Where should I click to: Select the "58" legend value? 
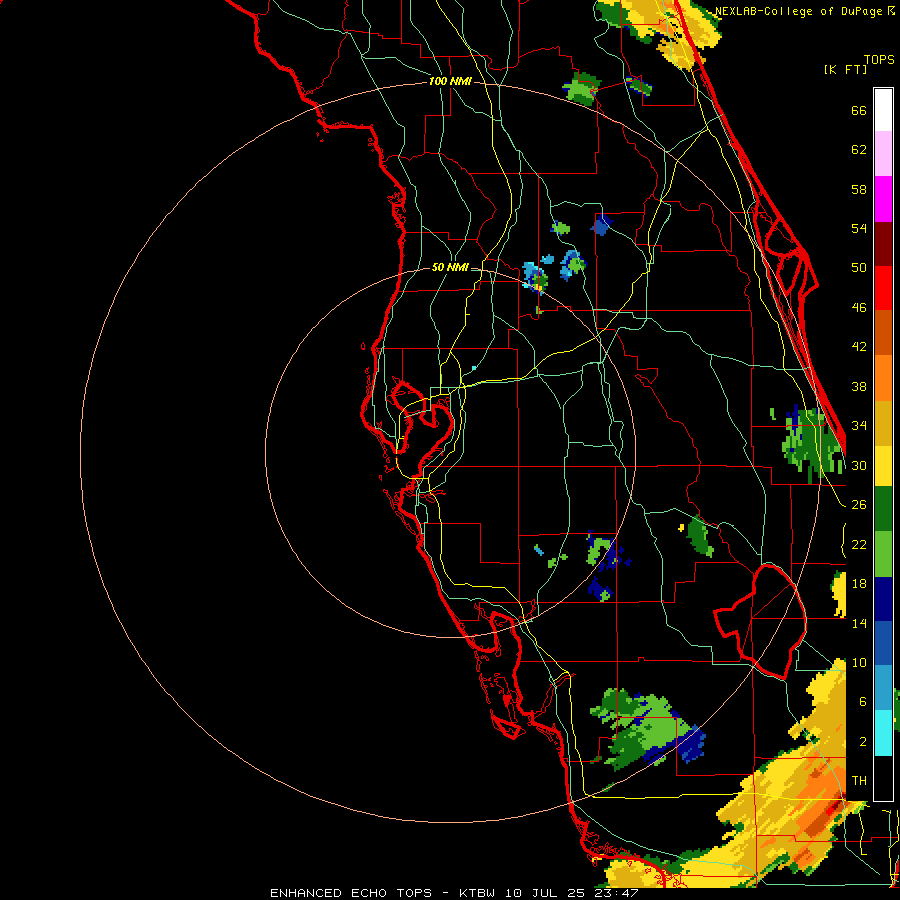859,189
